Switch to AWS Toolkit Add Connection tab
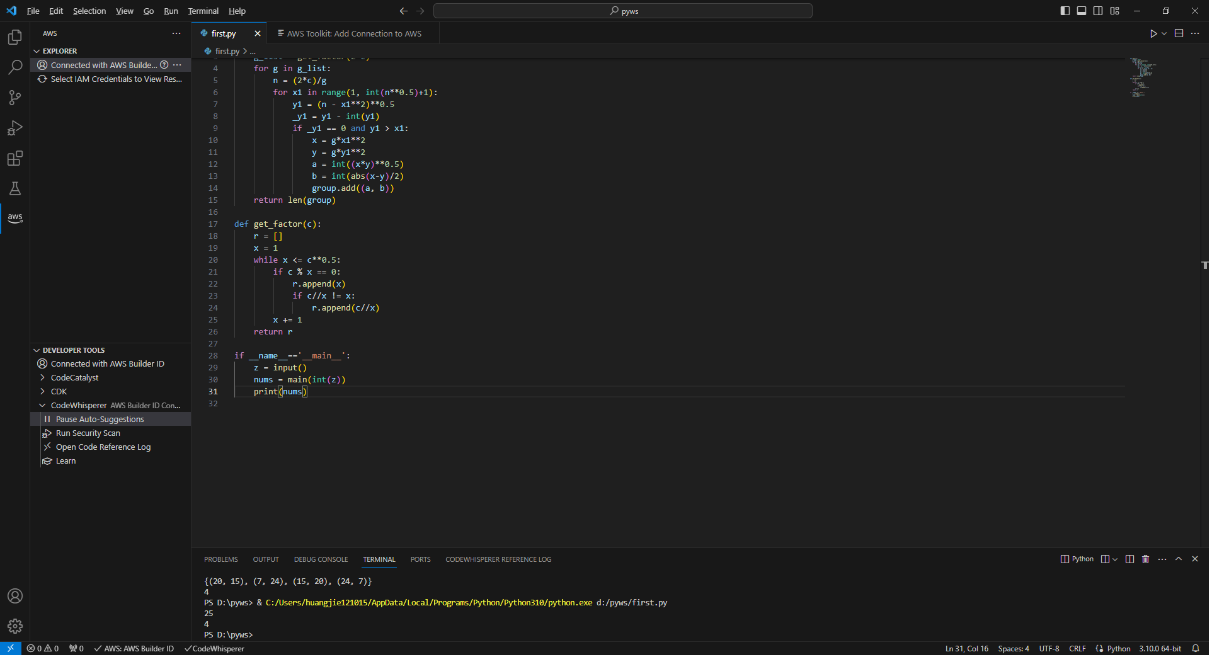Image resolution: width=1209 pixels, height=655 pixels. 352,33
